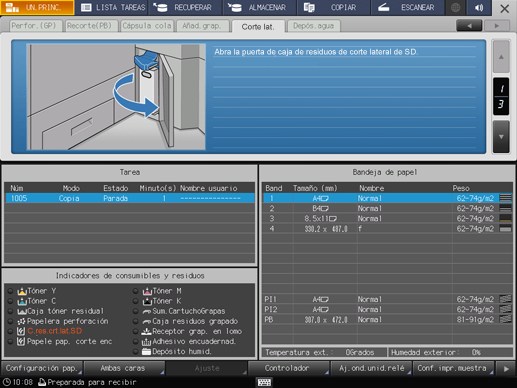Click tray 3 paper level indicator

click(x=505, y=219)
